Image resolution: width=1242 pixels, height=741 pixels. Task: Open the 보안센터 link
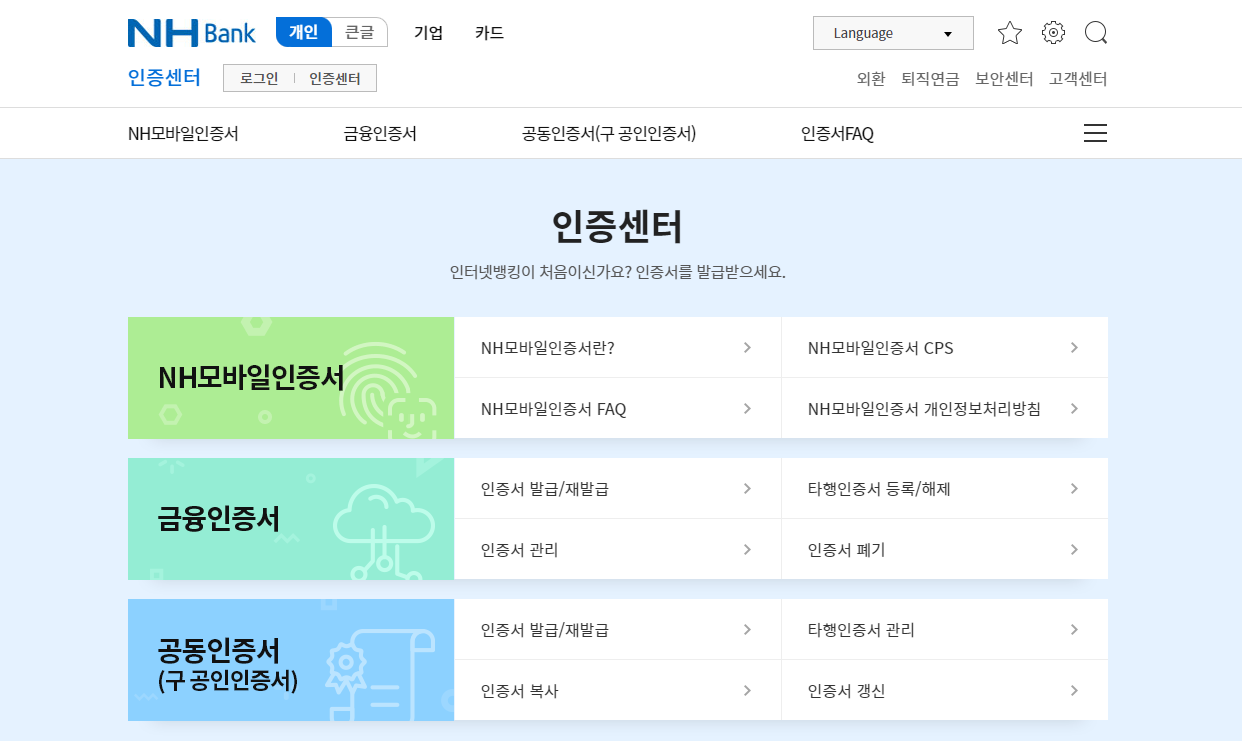pyautogui.click(x=1004, y=79)
